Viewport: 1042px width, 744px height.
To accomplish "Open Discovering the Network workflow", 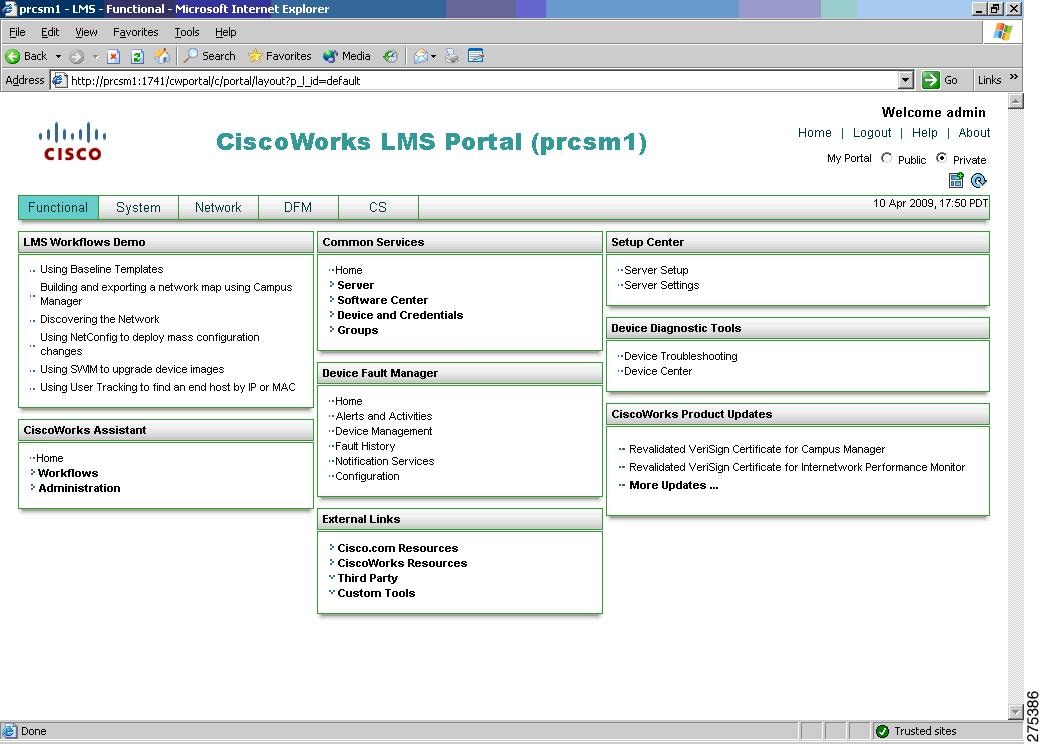I will (100, 320).
